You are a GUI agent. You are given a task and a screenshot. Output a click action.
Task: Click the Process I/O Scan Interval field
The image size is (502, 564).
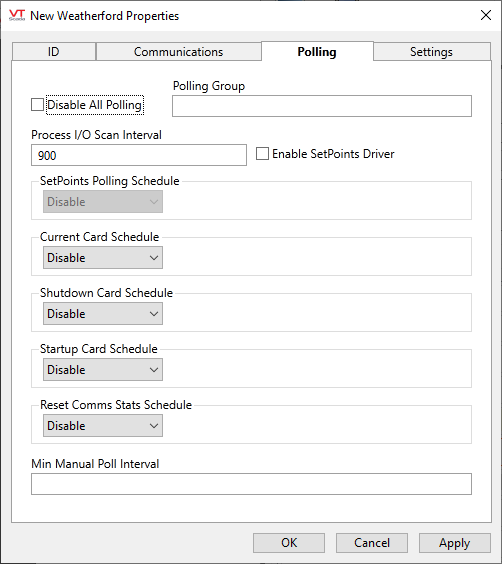click(139, 155)
